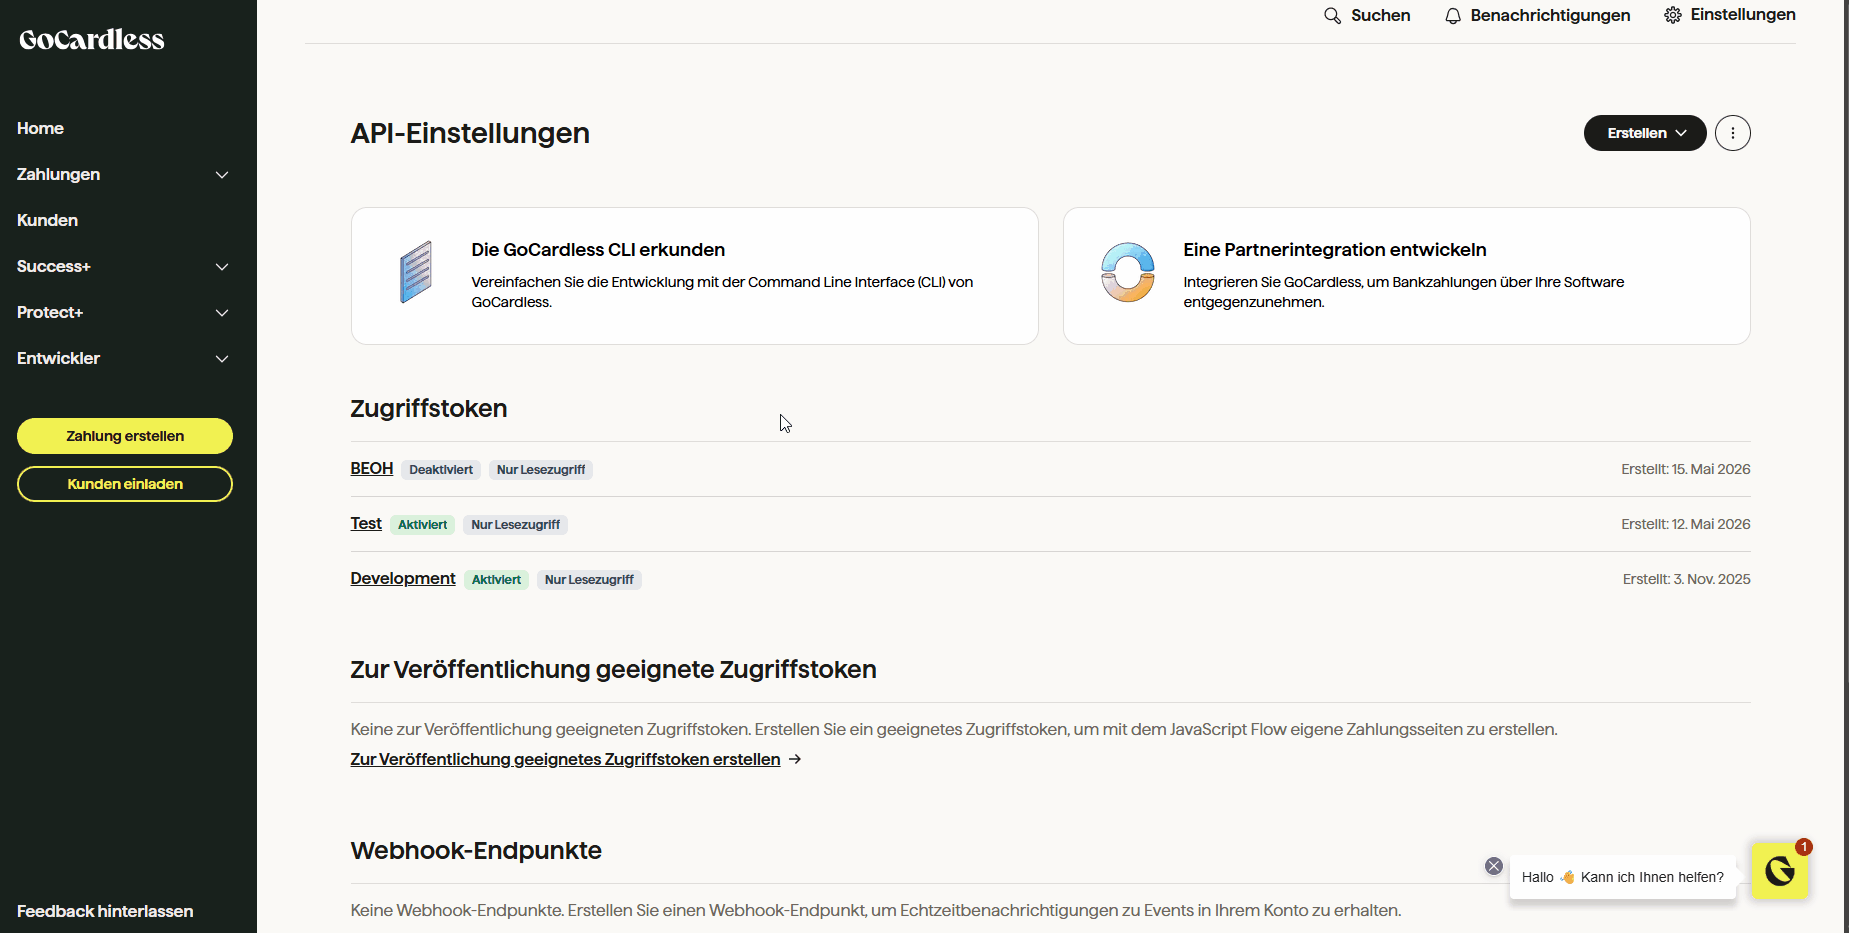Click the notifications bell icon

(x=1453, y=16)
